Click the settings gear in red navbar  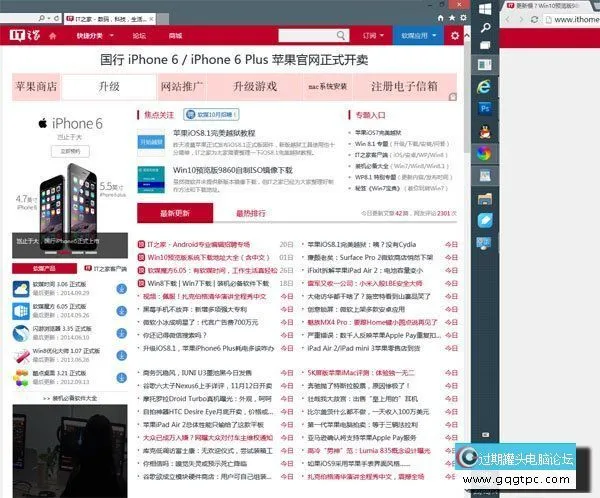pyautogui.click(x=455, y=35)
